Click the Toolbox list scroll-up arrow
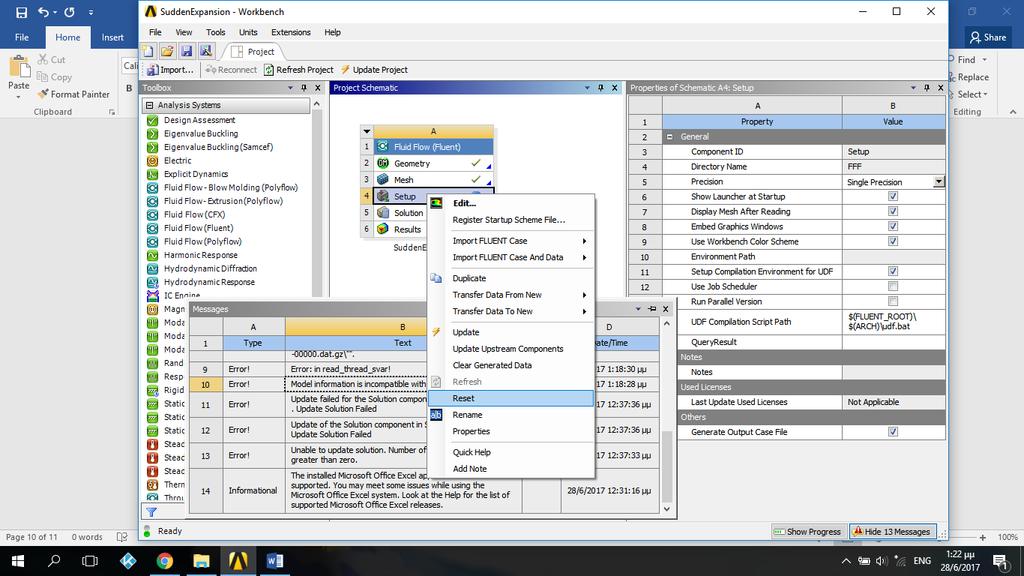 [x=317, y=104]
